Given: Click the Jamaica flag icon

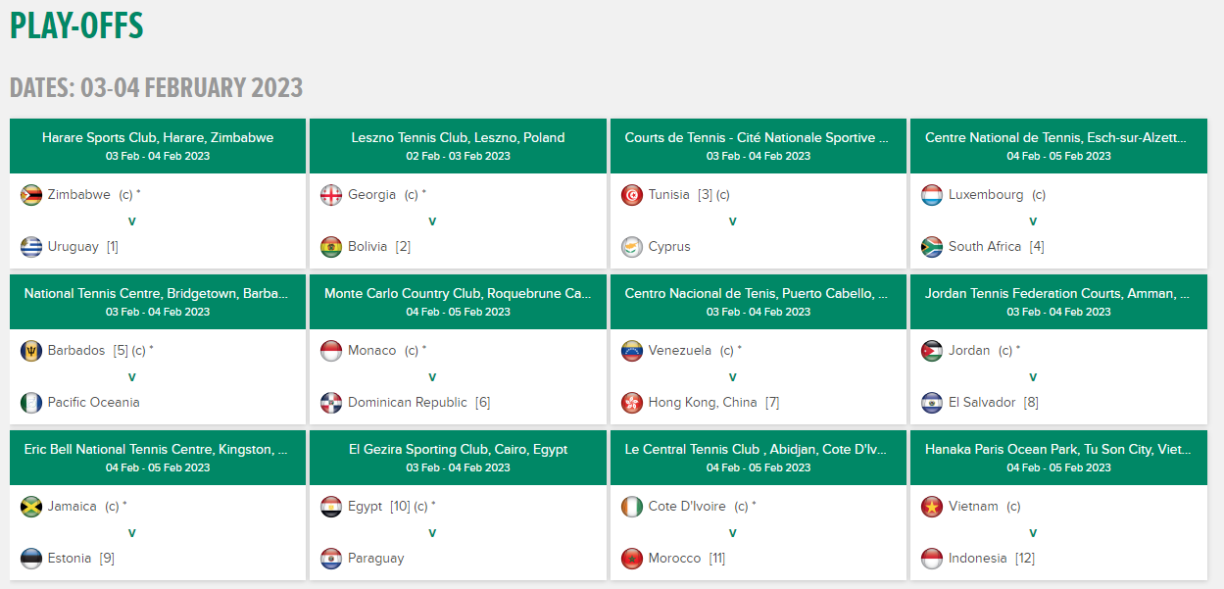Looking at the screenshot, I should 31,507.
